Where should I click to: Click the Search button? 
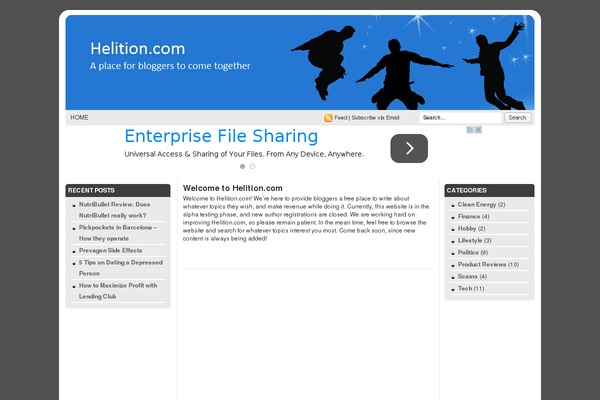(517, 118)
